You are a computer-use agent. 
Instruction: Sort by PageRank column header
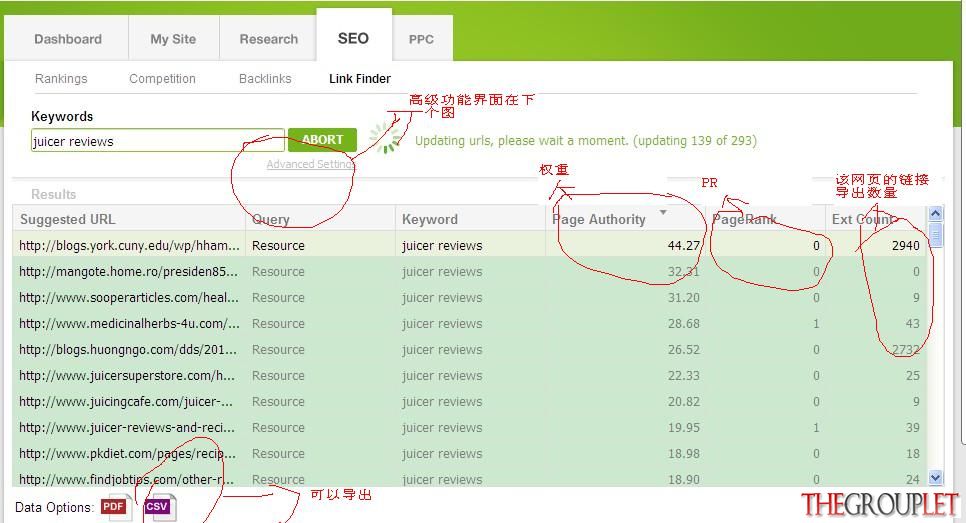[x=765, y=219]
